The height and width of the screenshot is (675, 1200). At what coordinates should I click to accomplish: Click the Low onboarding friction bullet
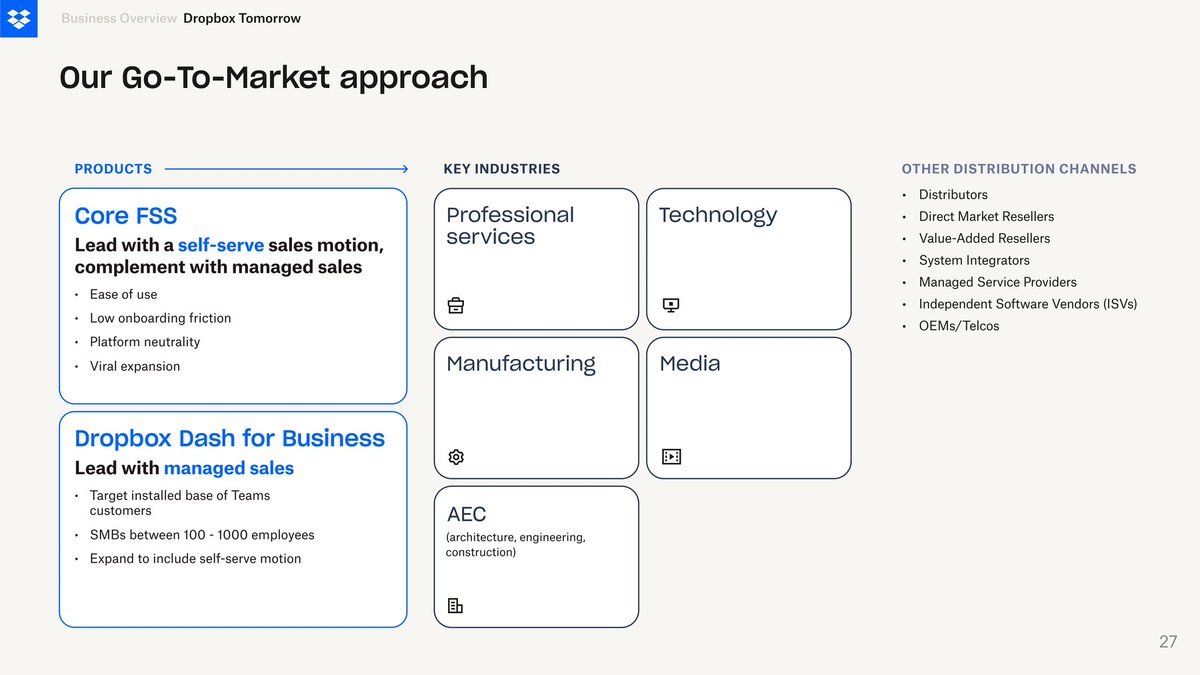click(160, 318)
